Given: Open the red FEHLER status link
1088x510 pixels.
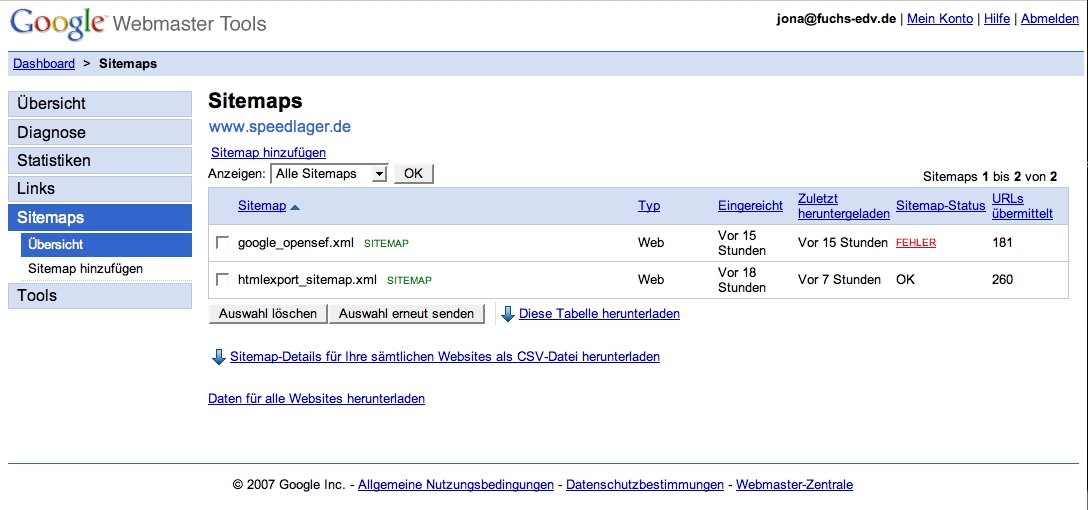Looking at the screenshot, I should [916, 243].
